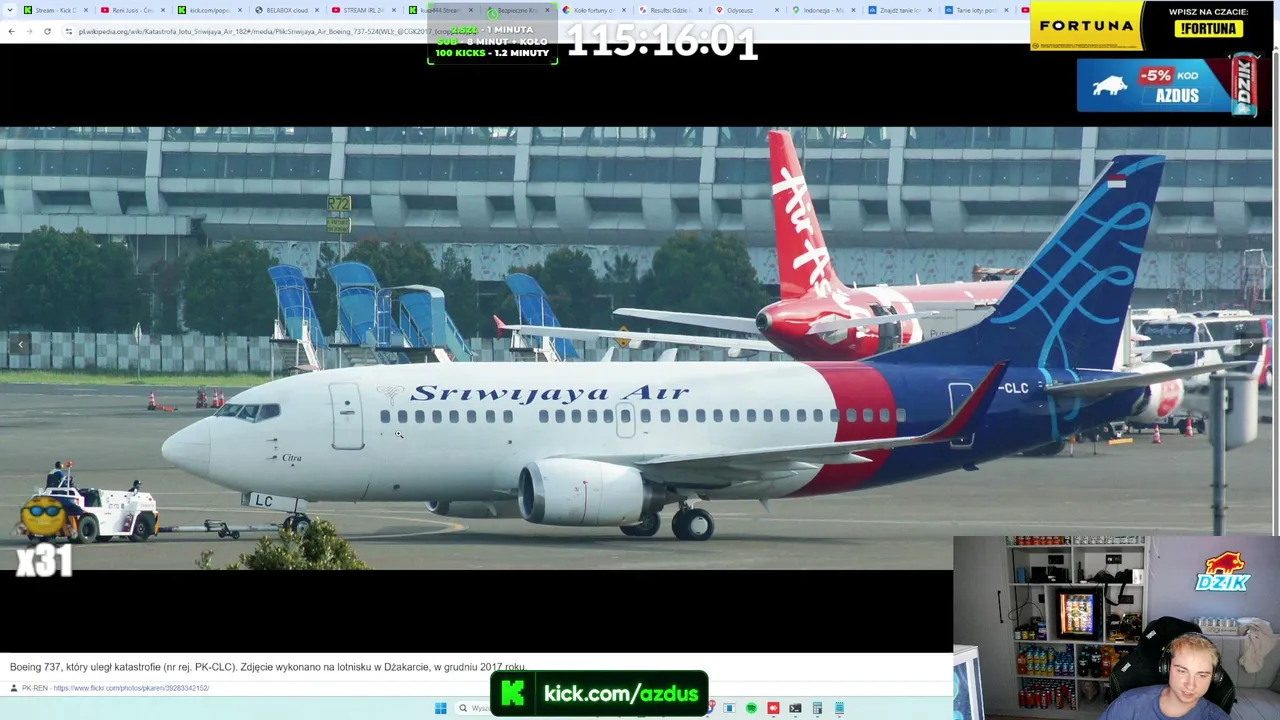Screen dimensions: 1280x720
Task: Close the 'Odyseusz' tab
Action: 777,10
